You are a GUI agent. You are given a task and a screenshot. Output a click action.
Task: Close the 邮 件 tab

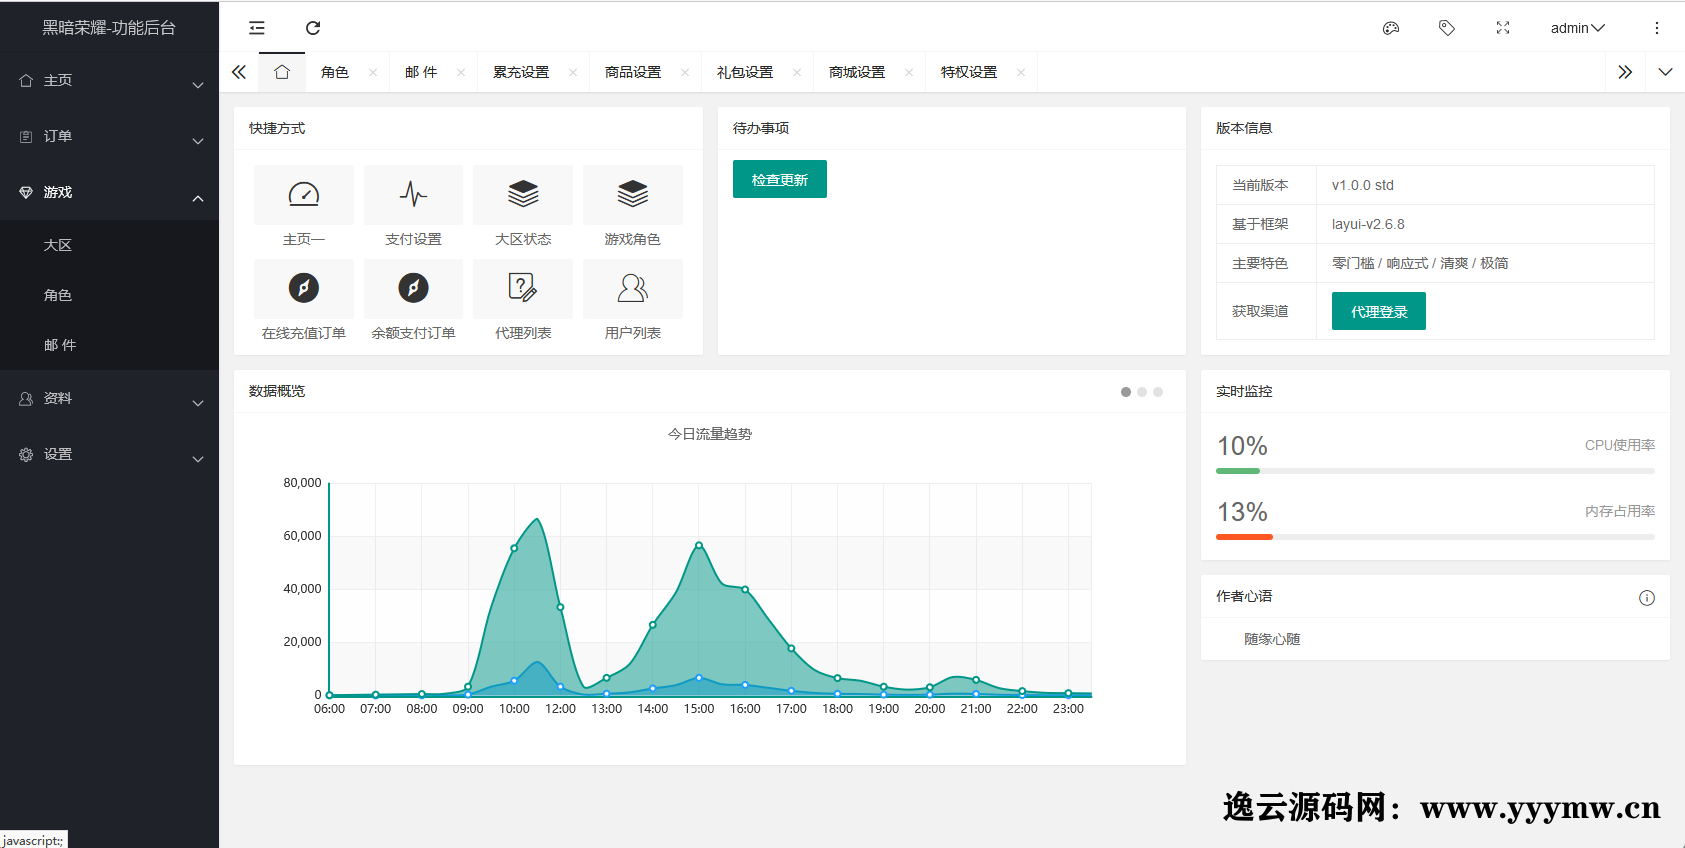(x=461, y=72)
